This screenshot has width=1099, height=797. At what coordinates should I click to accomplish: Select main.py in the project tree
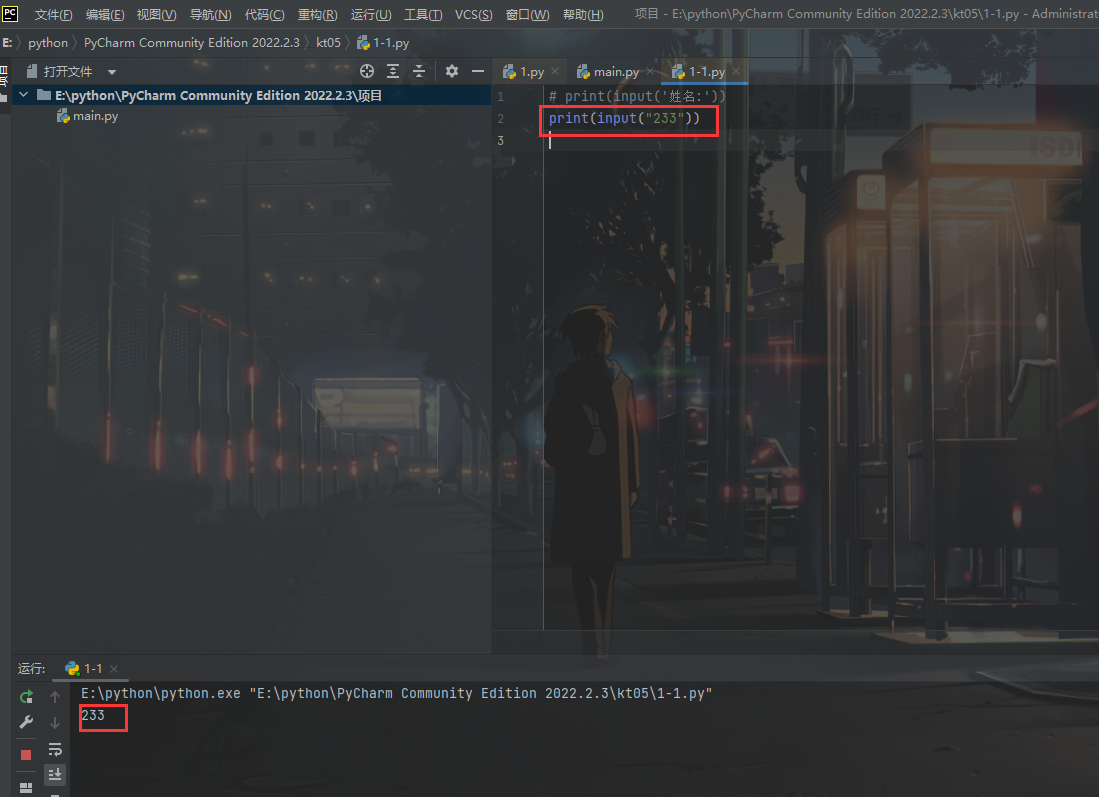(88, 116)
